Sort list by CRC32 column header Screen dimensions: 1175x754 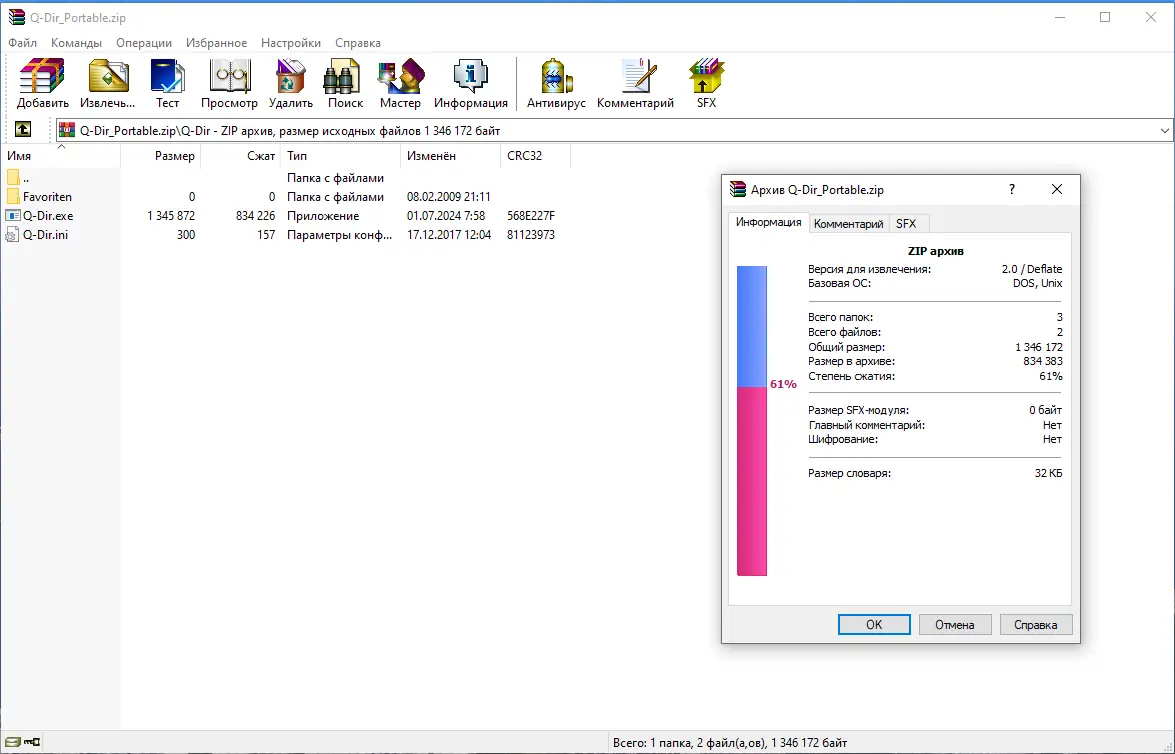tap(535, 156)
